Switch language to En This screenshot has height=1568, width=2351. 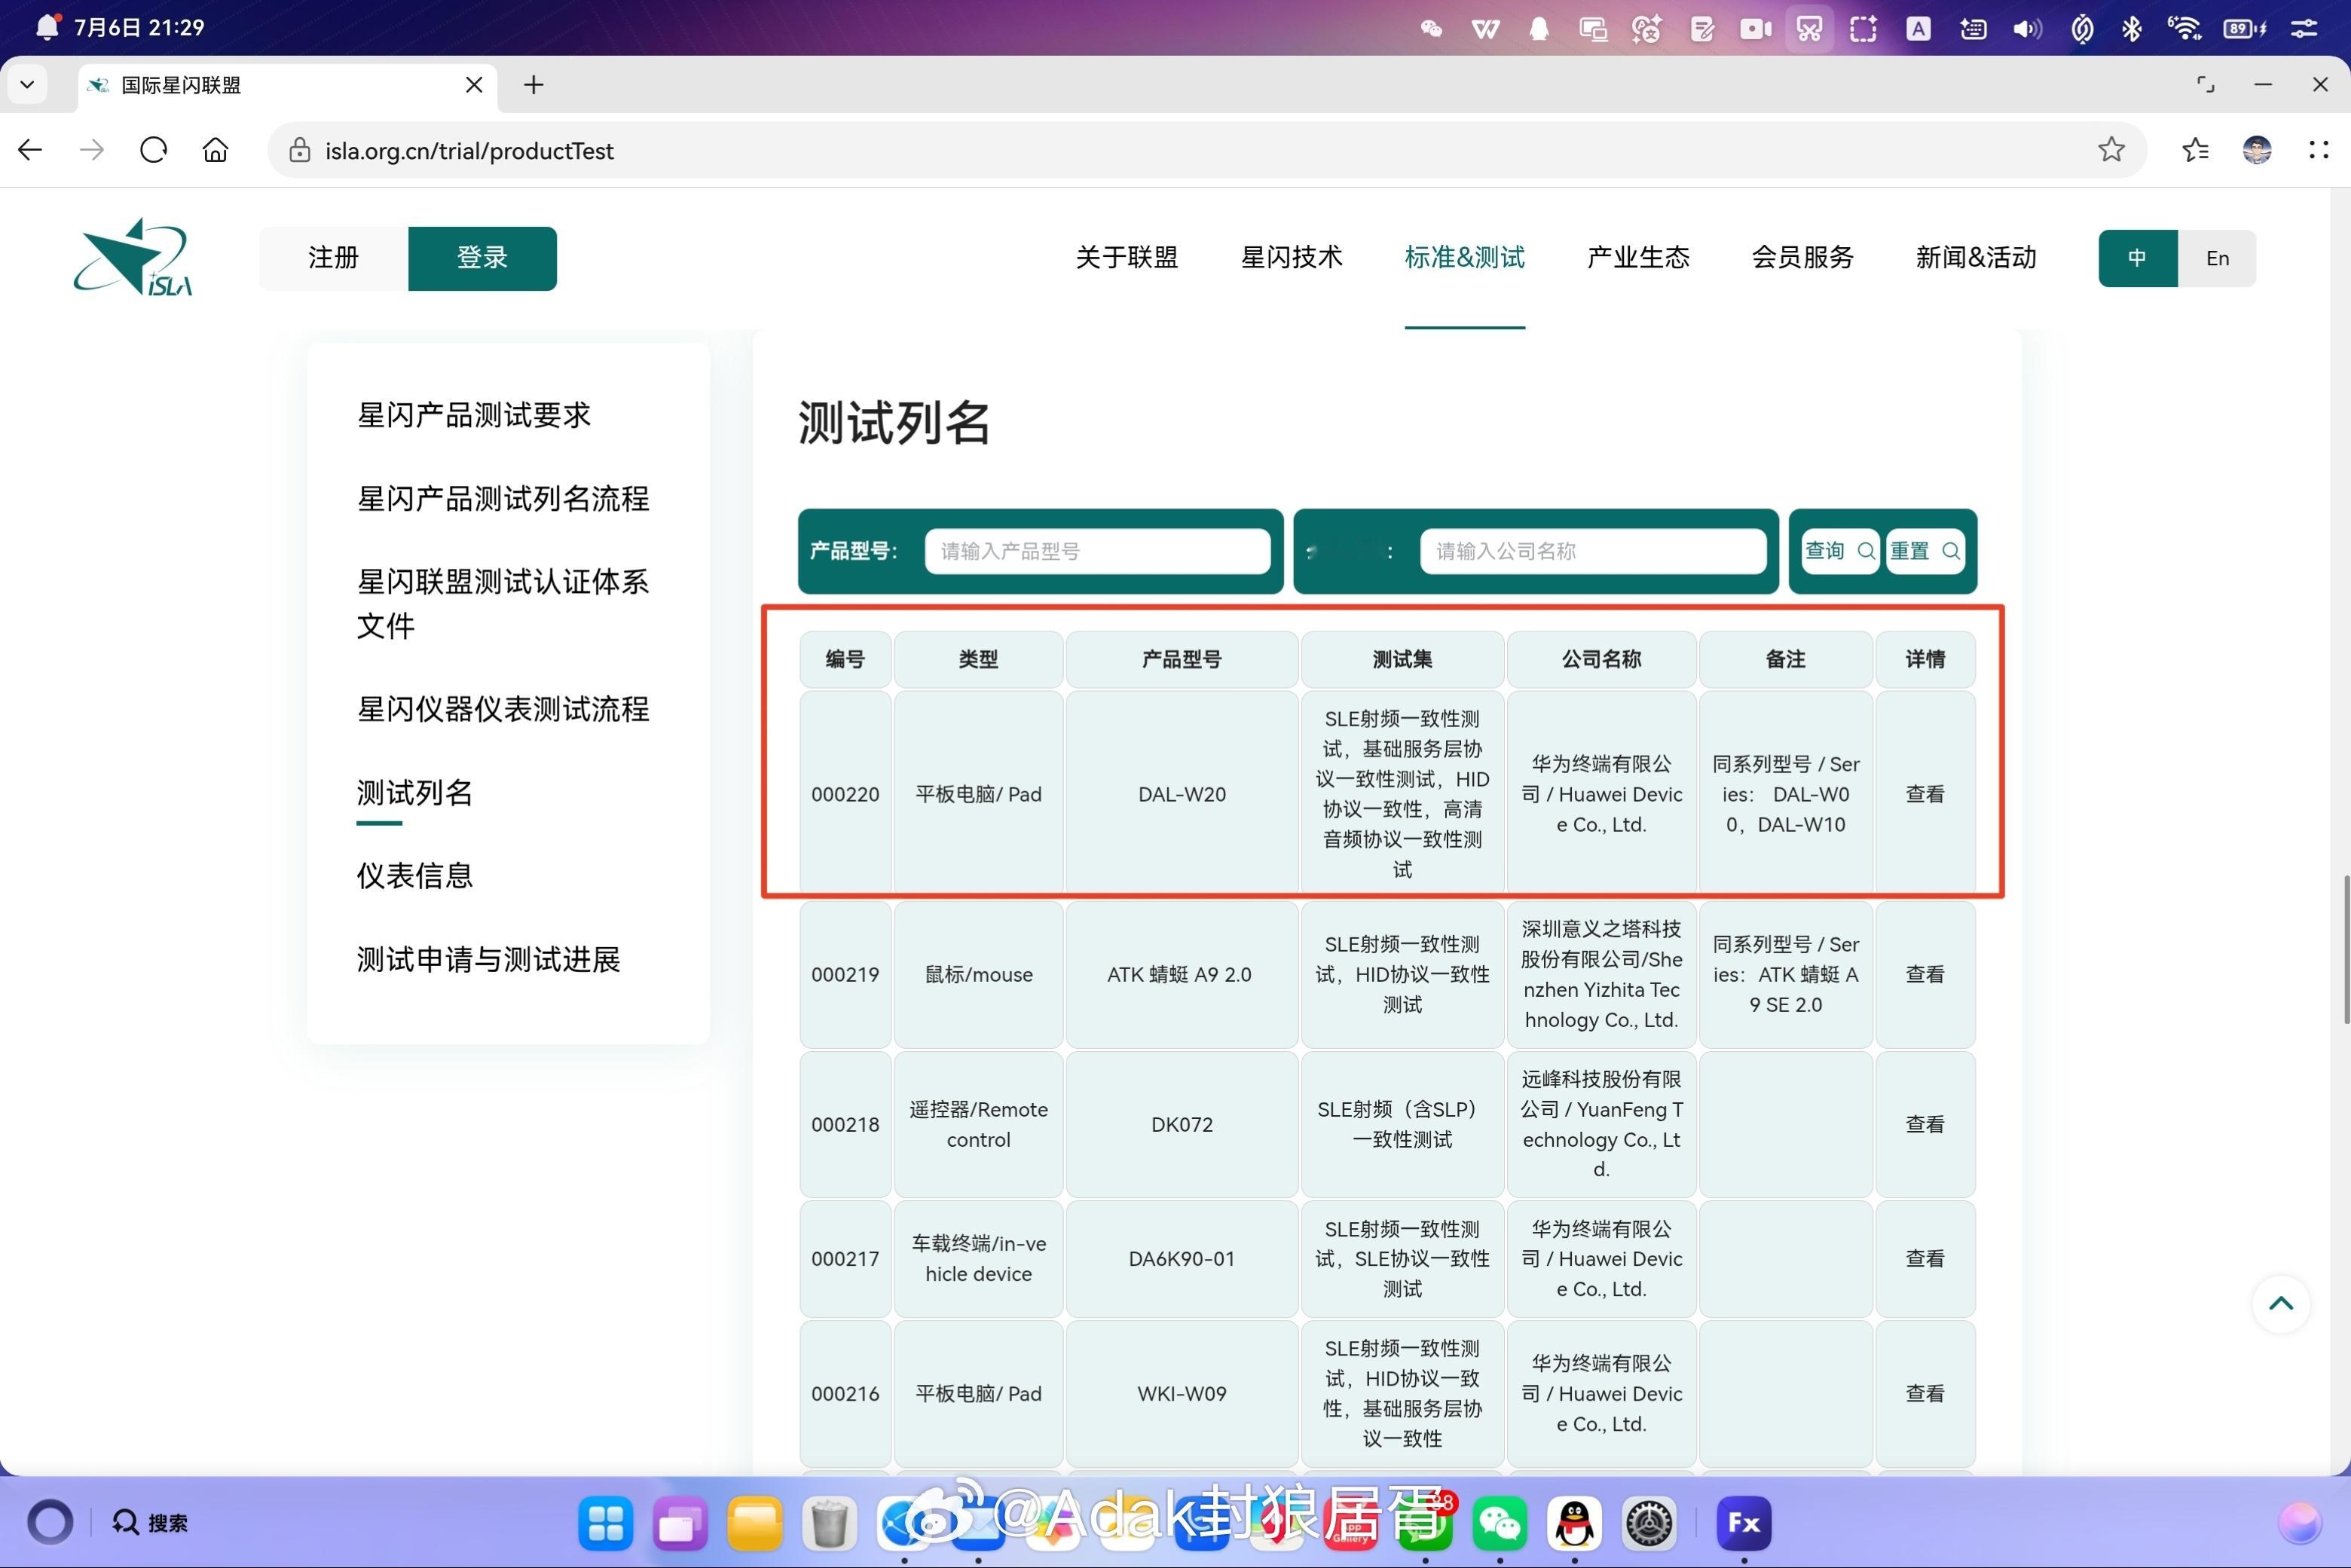point(2217,258)
